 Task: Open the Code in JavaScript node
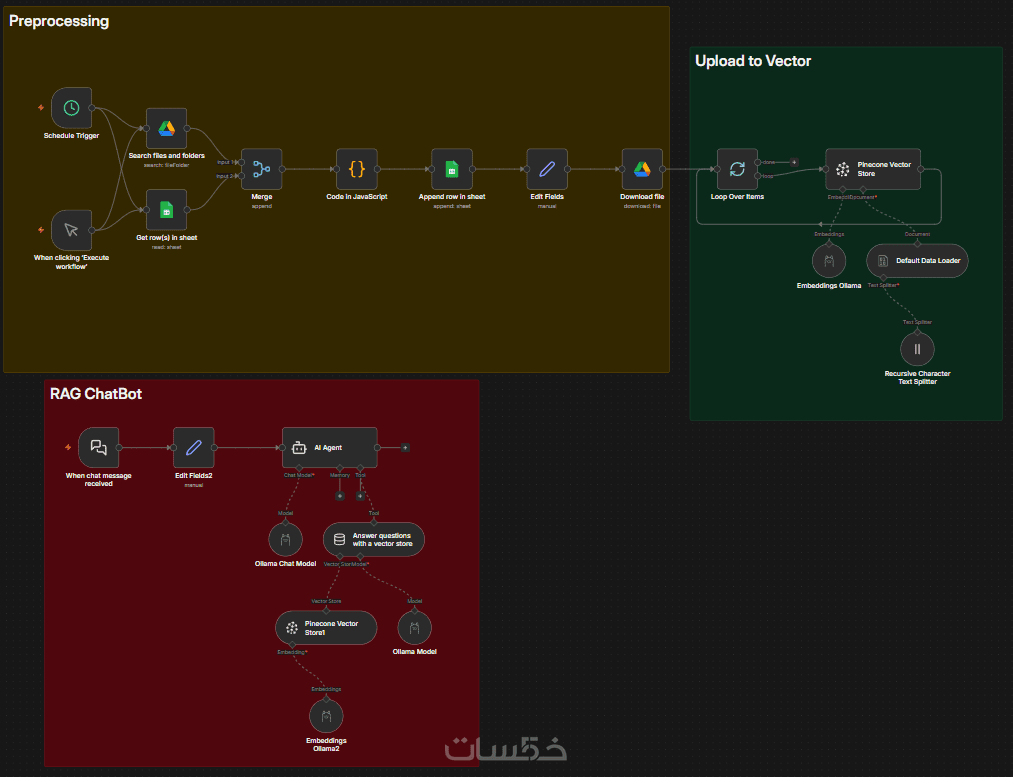coord(357,169)
